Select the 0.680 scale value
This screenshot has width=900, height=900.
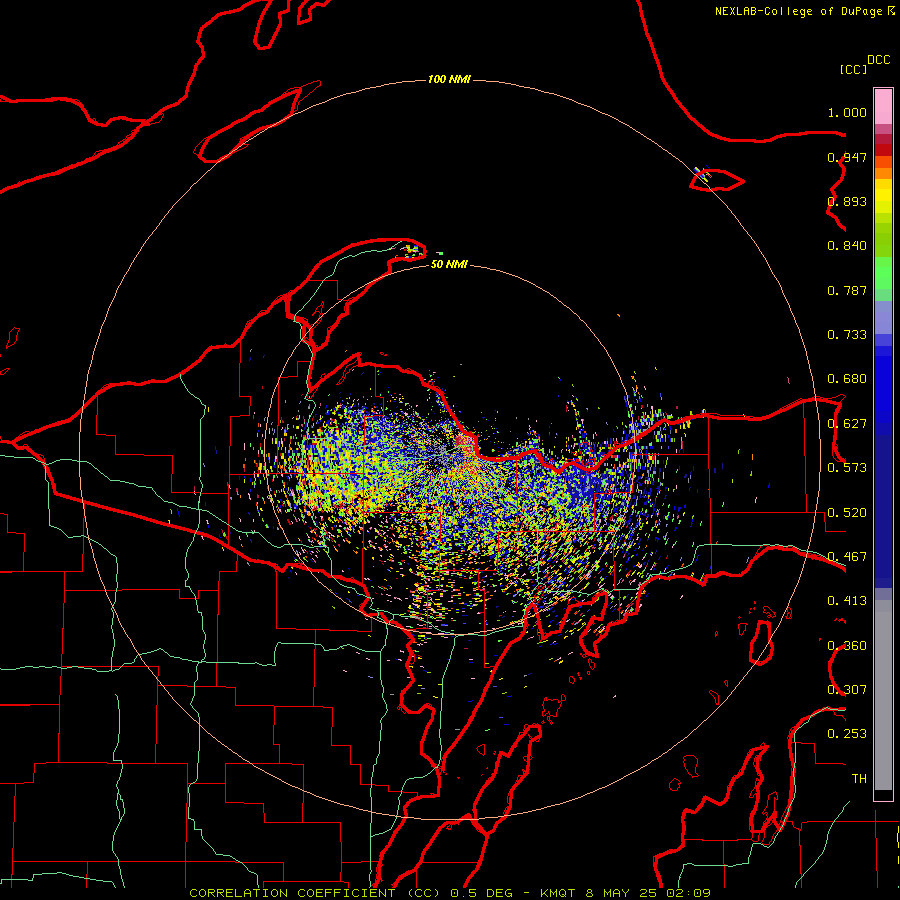coord(847,379)
